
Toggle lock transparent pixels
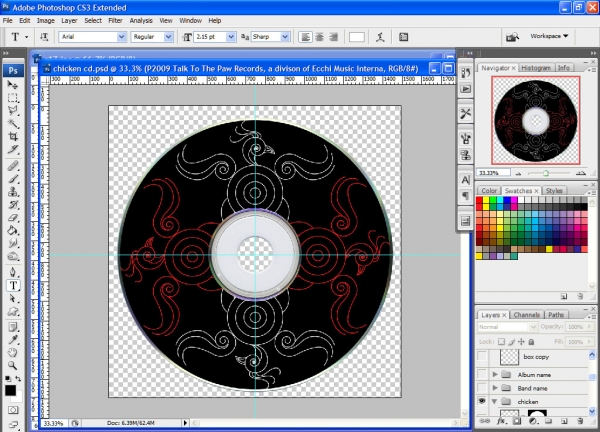(x=502, y=342)
